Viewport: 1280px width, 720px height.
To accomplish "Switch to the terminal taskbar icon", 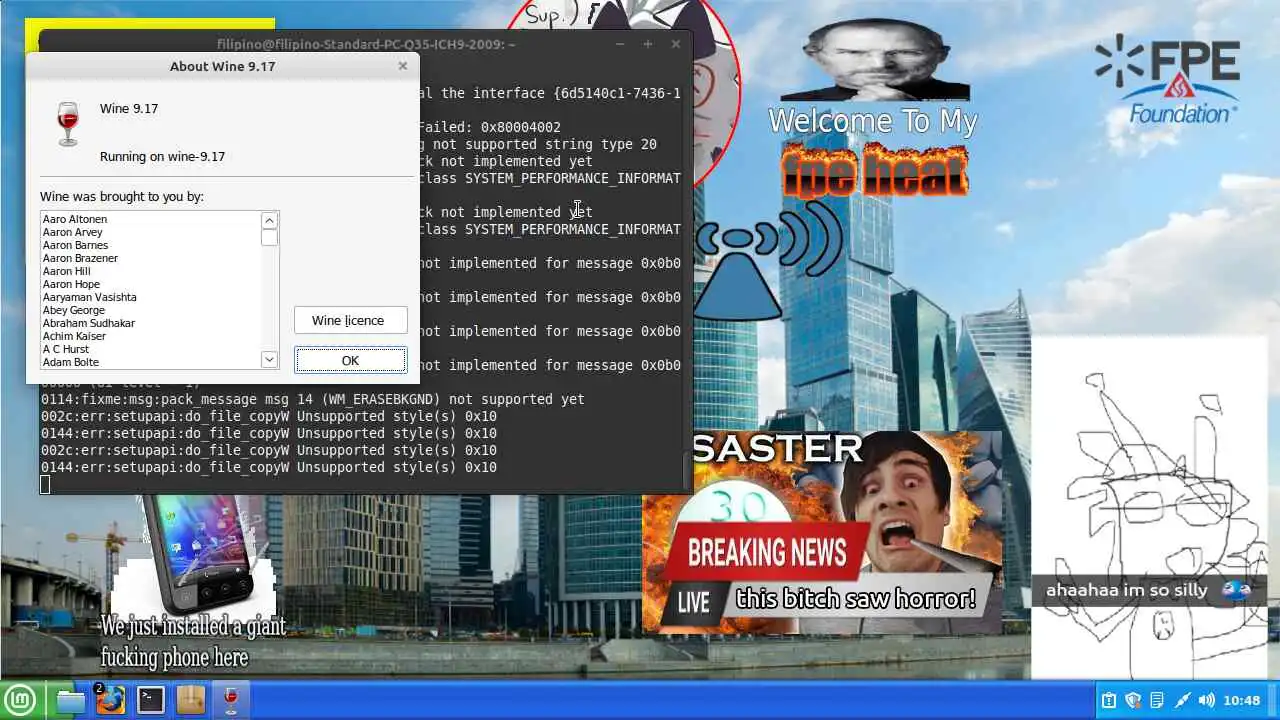I will coord(151,700).
